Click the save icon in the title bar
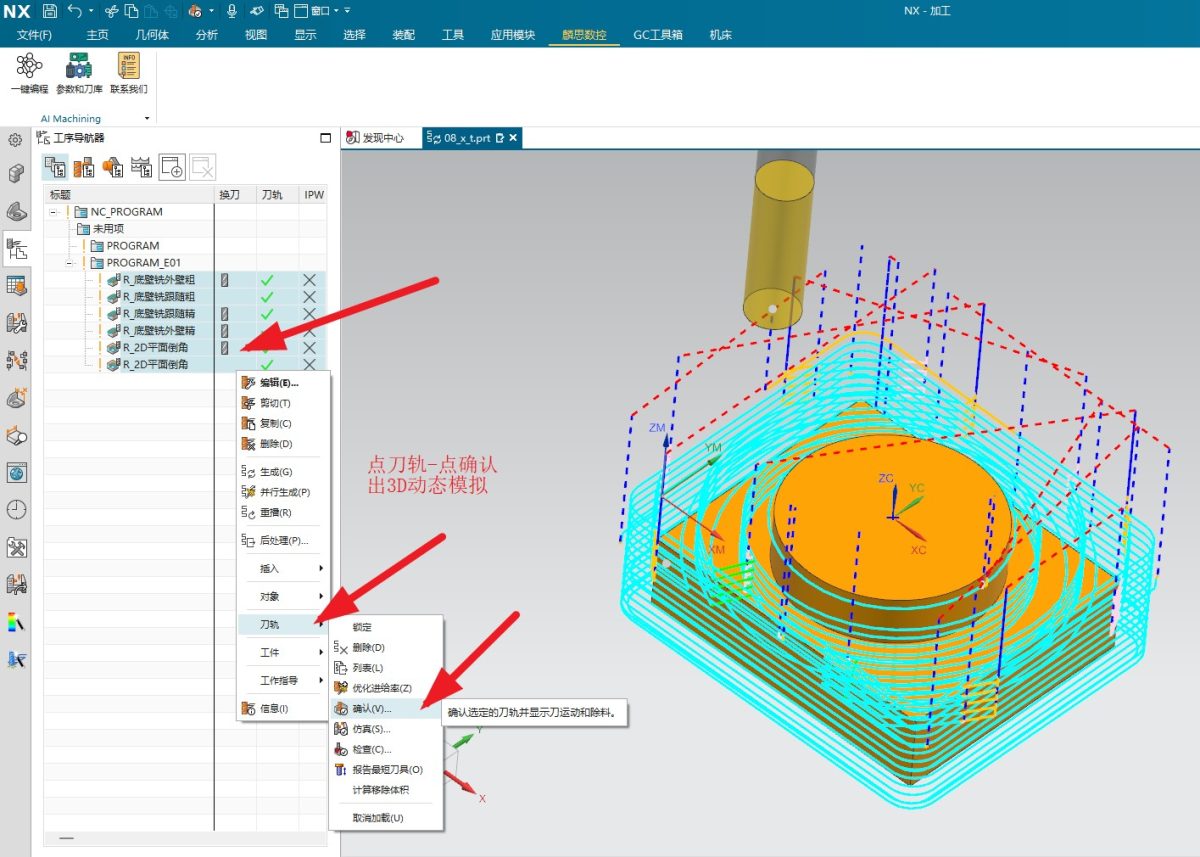The height and width of the screenshot is (857, 1200). 50,11
